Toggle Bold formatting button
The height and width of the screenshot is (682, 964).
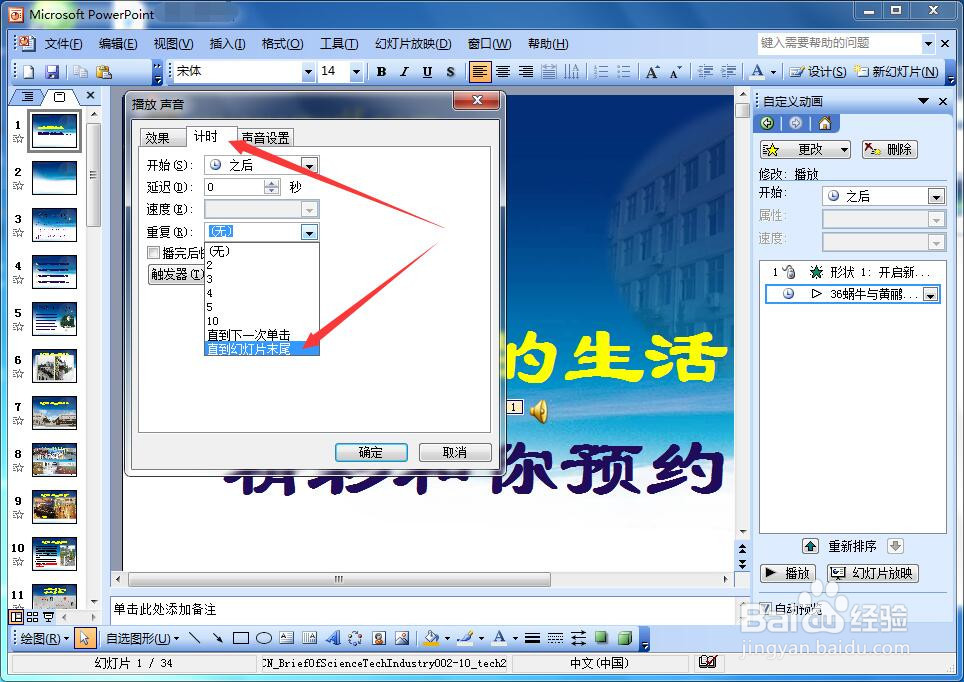pos(381,72)
